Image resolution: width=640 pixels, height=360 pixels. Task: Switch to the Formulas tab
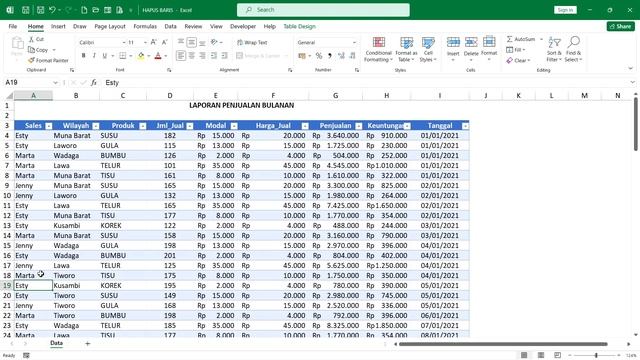coord(145,27)
